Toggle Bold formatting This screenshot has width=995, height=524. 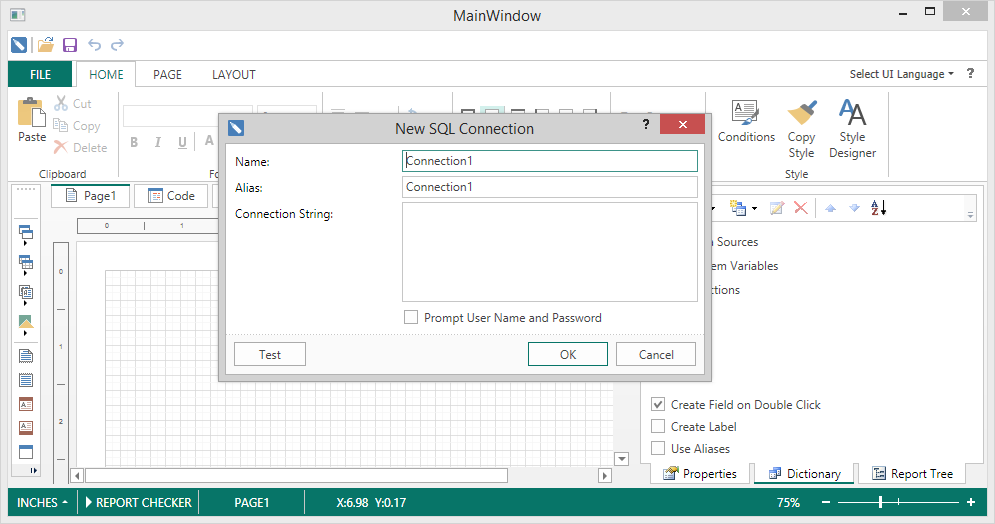[x=134, y=142]
